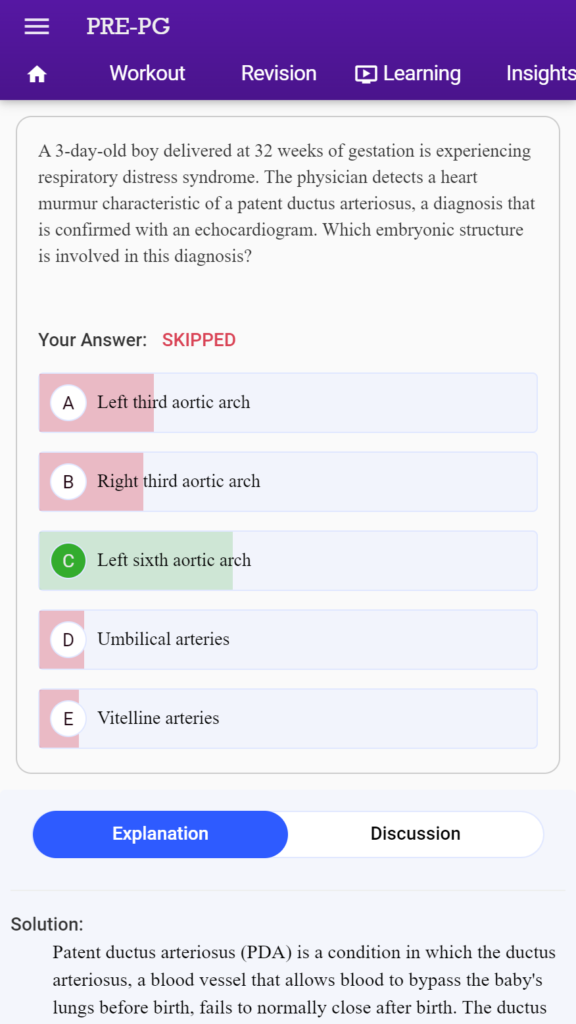Select option circle E
This screenshot has width=576, height=1024.
point(69,719)
